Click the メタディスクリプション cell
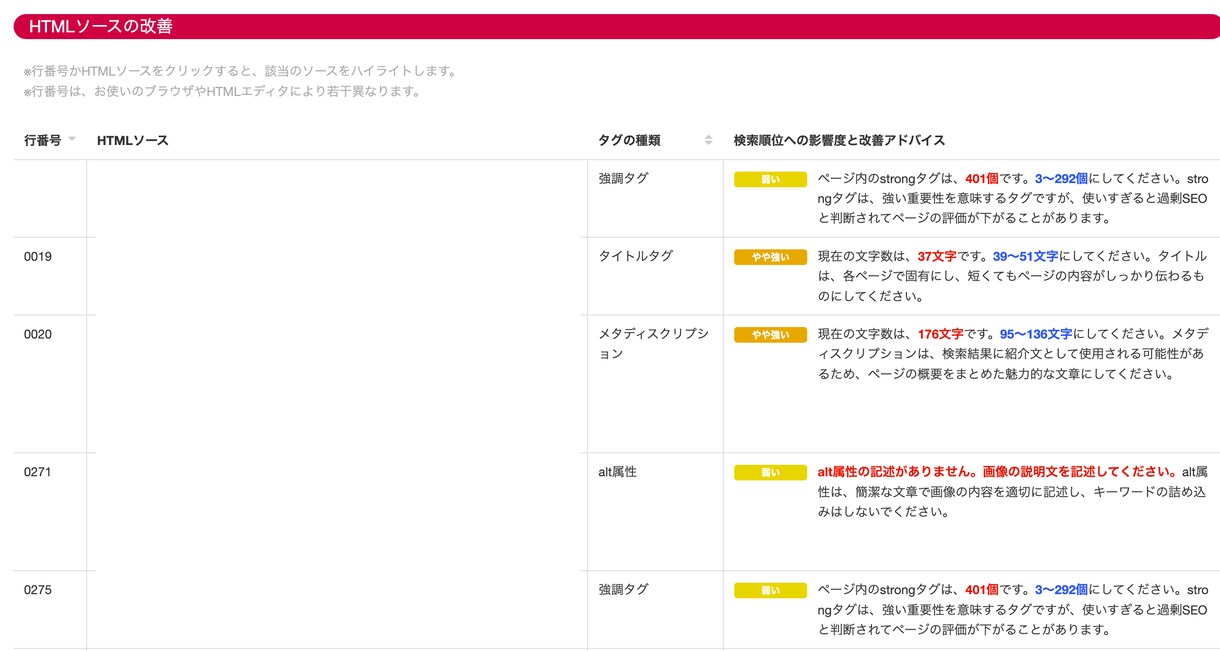 pos(653,344)
